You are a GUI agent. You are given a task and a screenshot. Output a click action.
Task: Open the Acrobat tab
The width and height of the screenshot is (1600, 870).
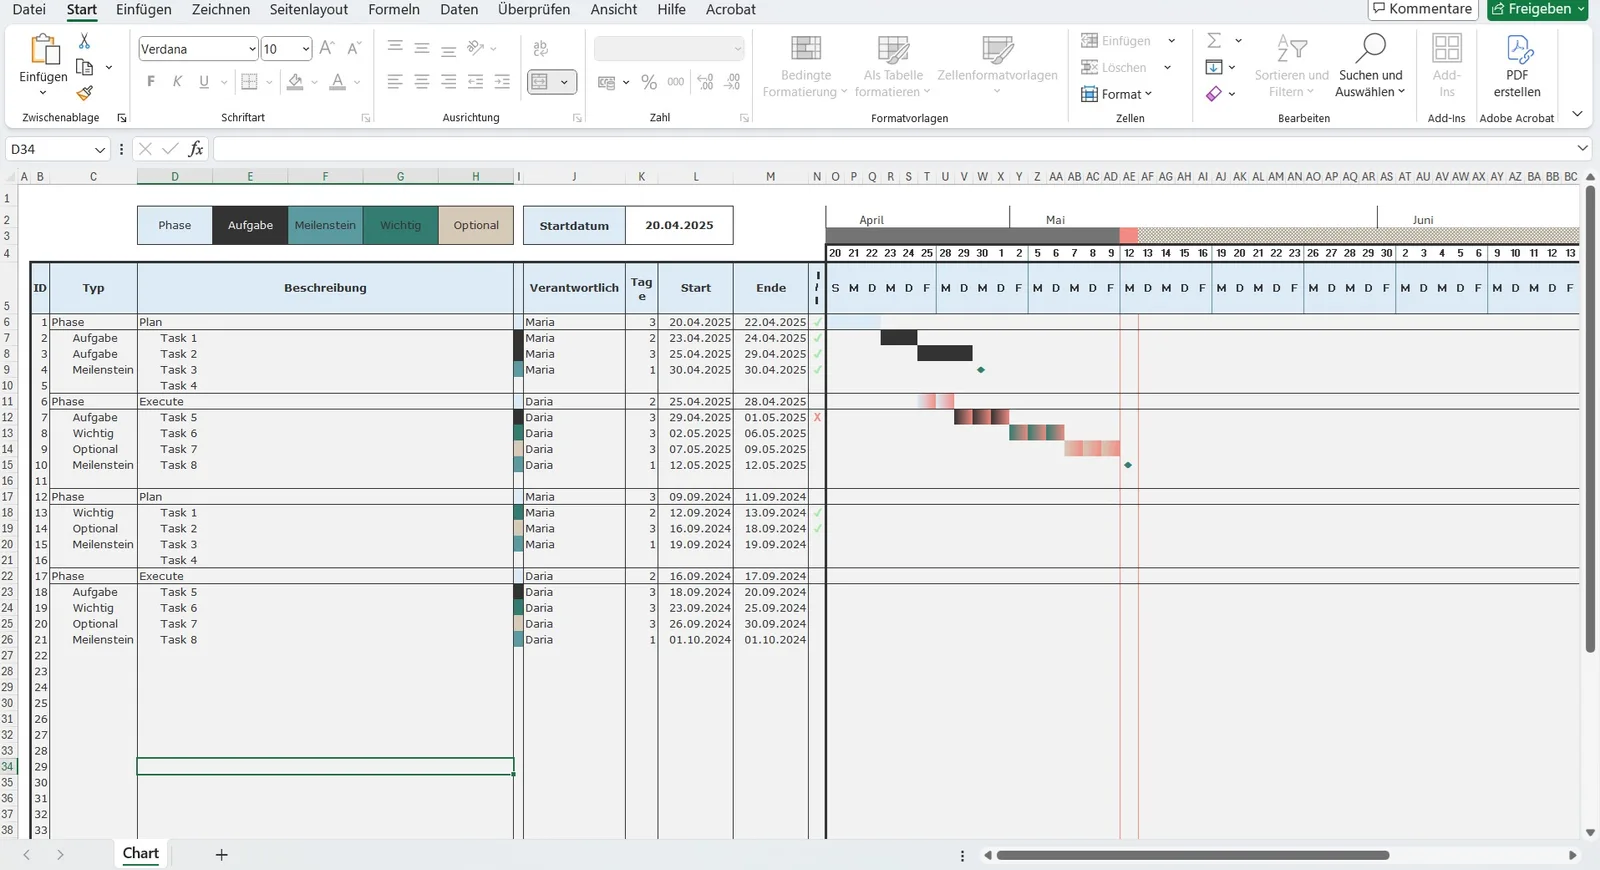click(731, 10)
